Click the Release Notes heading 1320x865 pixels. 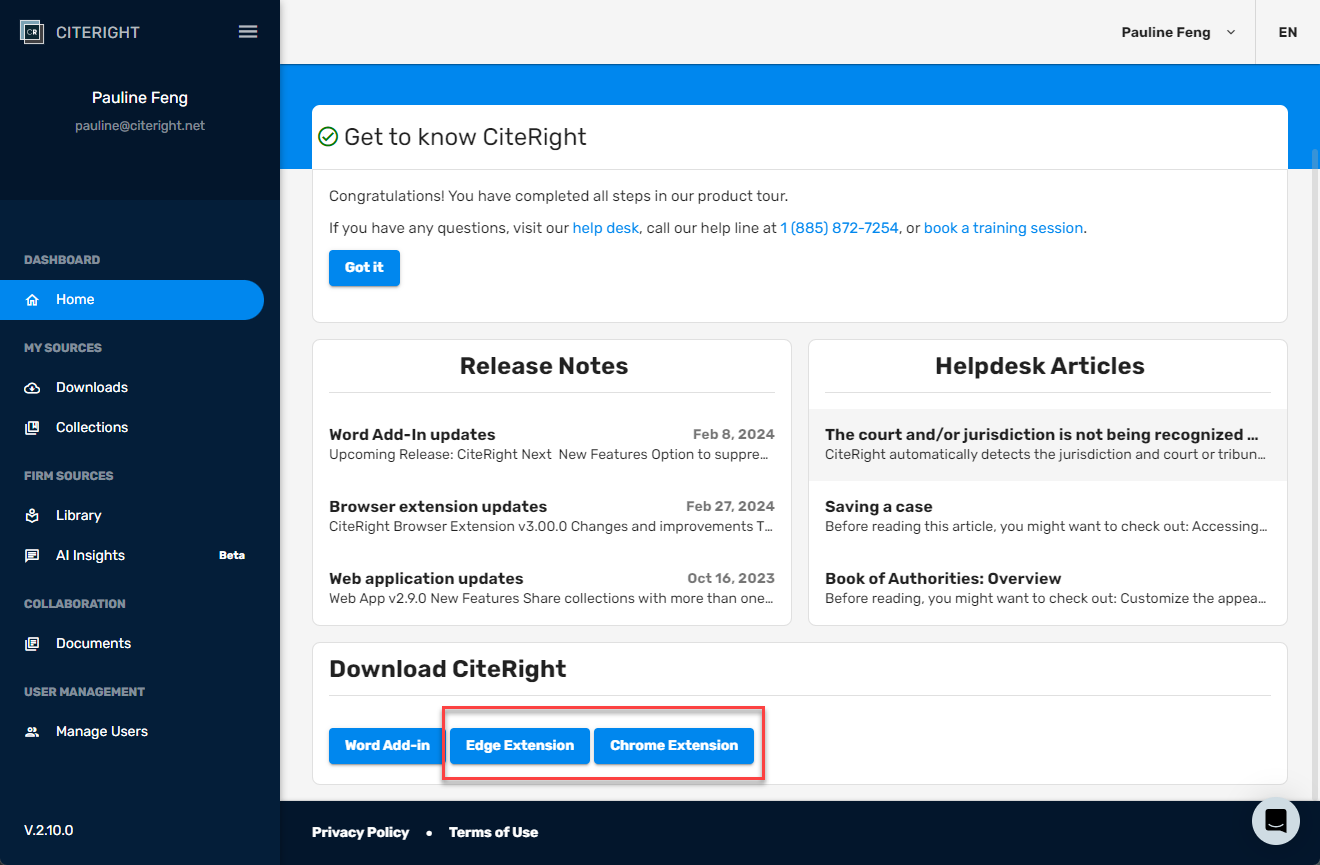tap(544, 366)
